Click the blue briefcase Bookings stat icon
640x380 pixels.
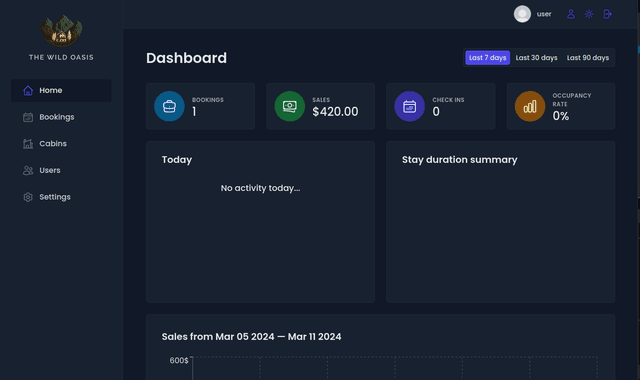(x=169, y=106)
